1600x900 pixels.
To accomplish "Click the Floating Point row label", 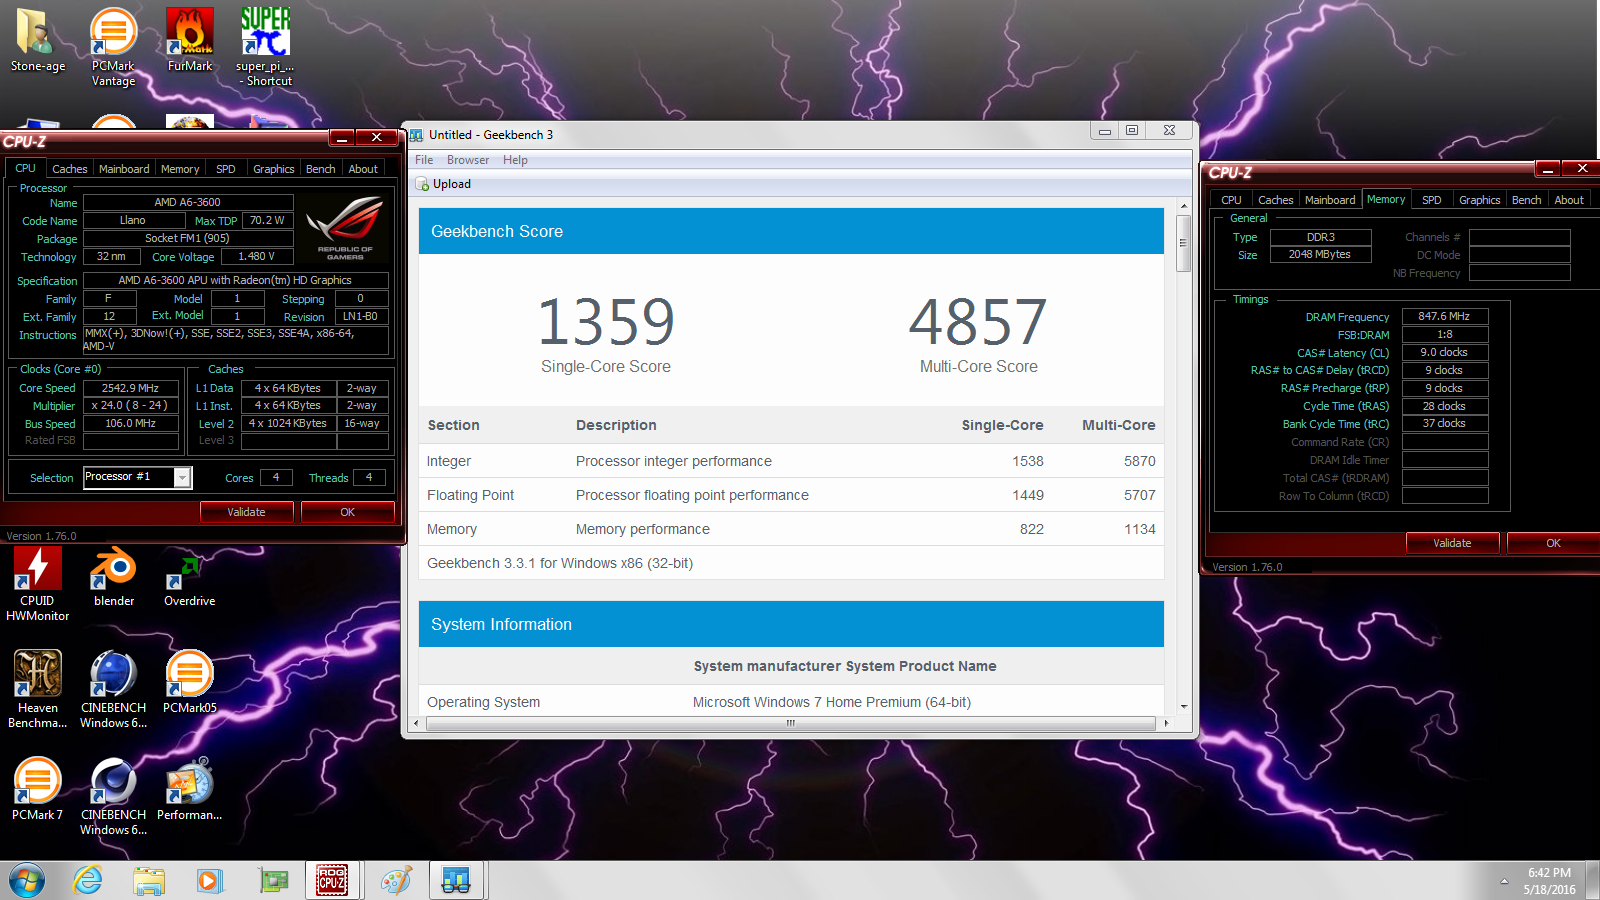I will [x=470, y=495].
